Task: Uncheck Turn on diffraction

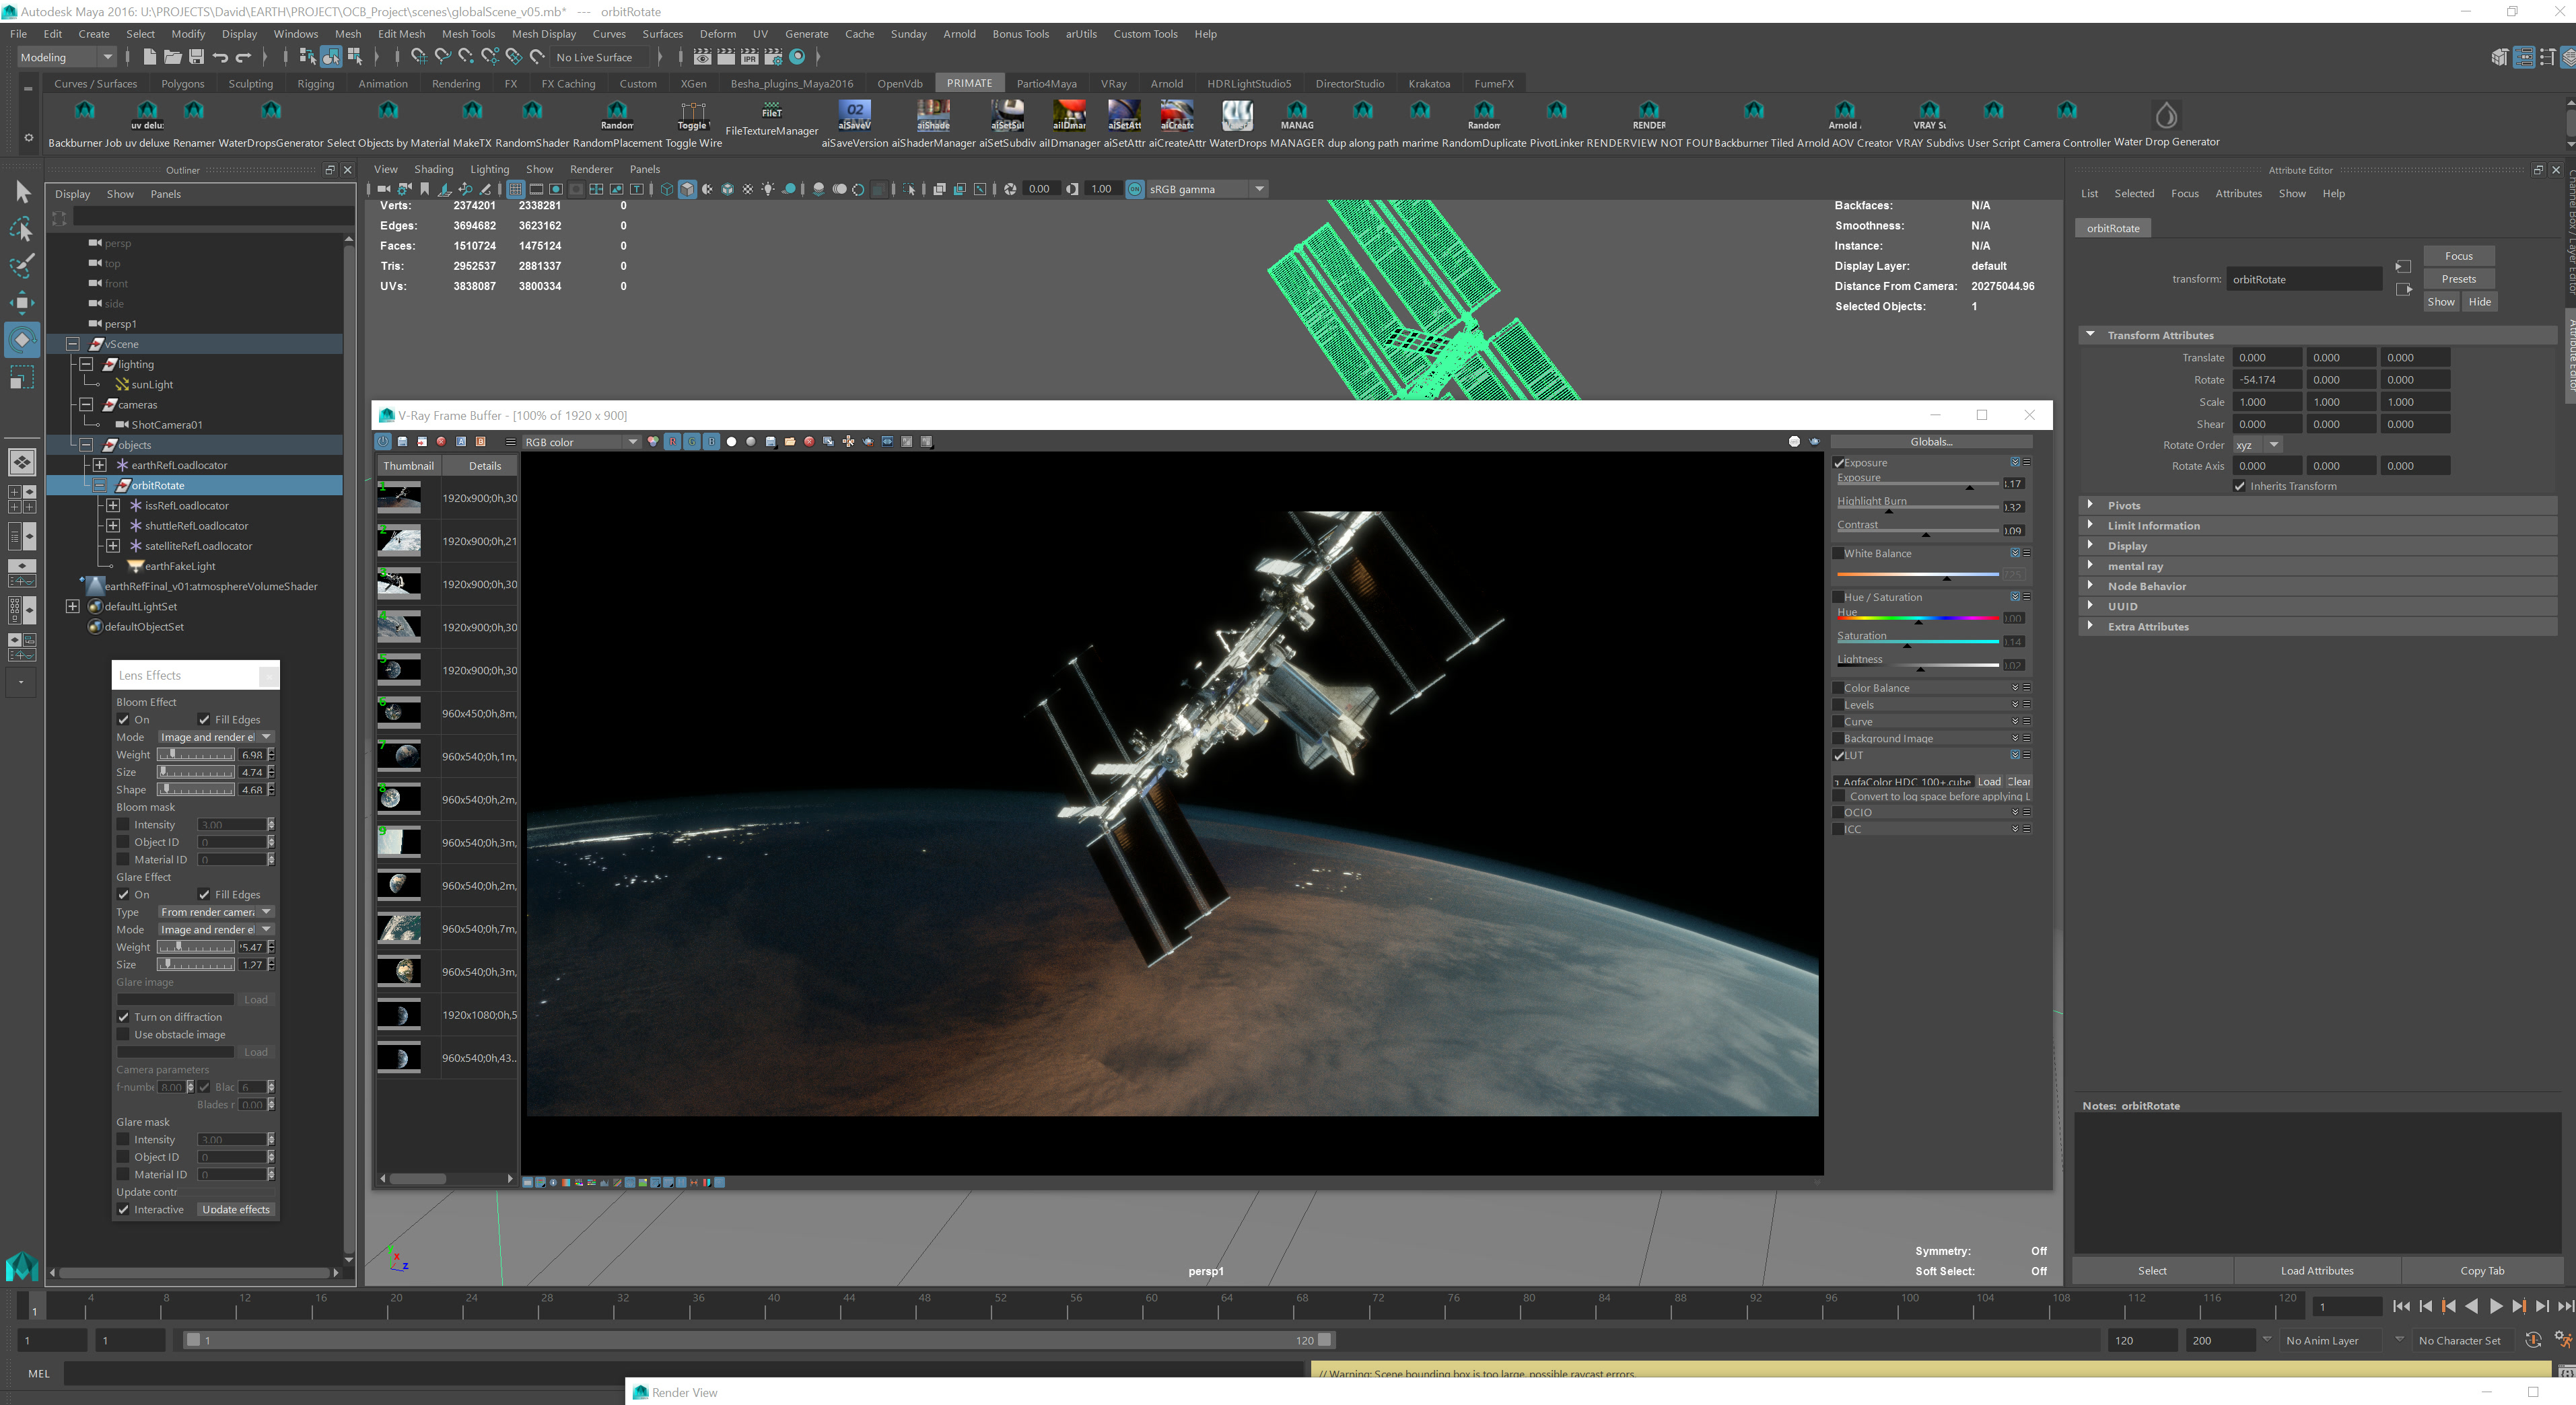Action: click(x=123, y=1017)
